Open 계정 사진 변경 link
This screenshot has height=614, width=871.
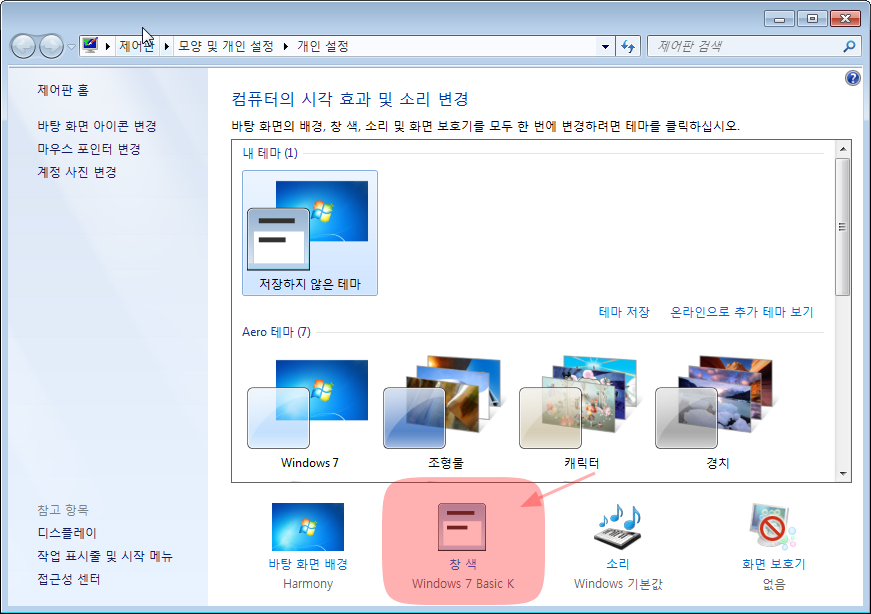[x=77, y=172]
